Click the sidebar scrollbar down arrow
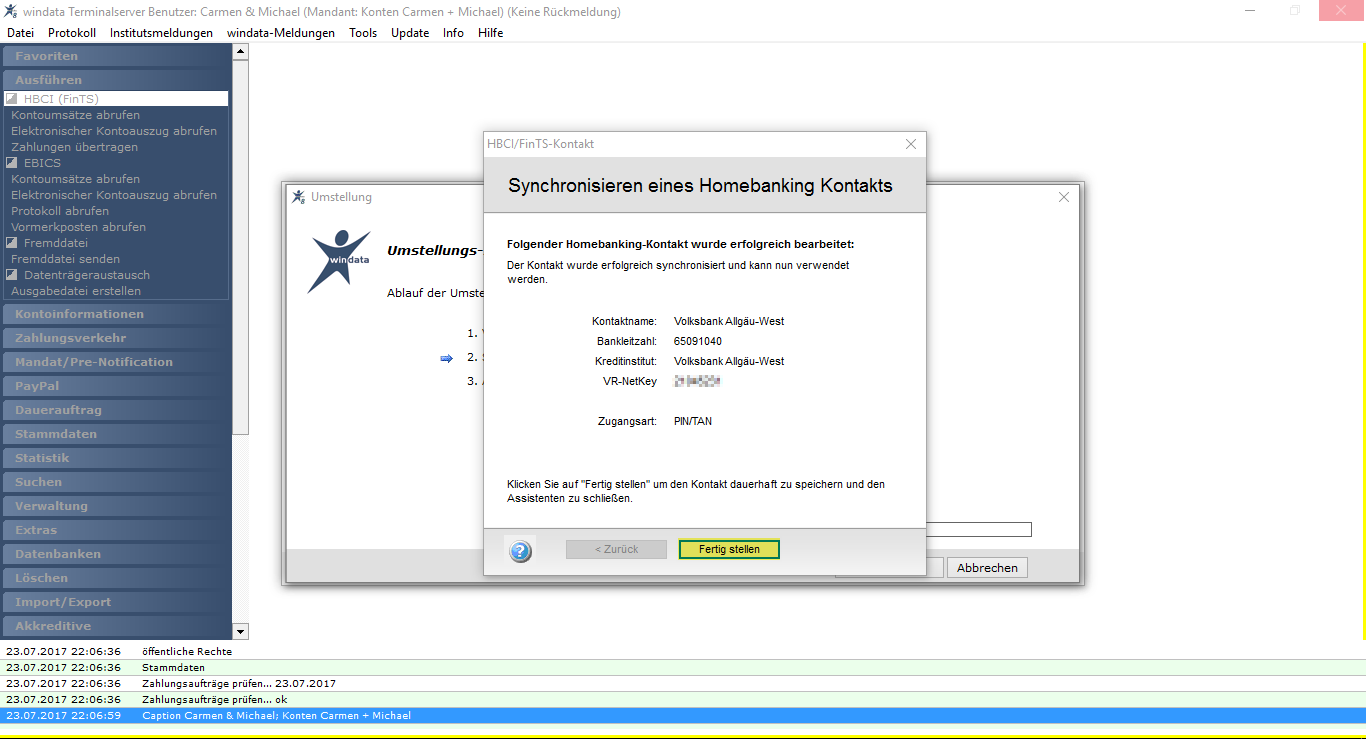 (240, 631)
